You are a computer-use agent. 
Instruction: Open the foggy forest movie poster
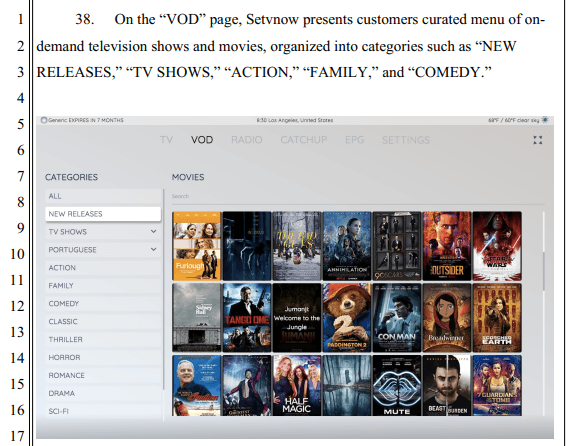pos(347,386)
